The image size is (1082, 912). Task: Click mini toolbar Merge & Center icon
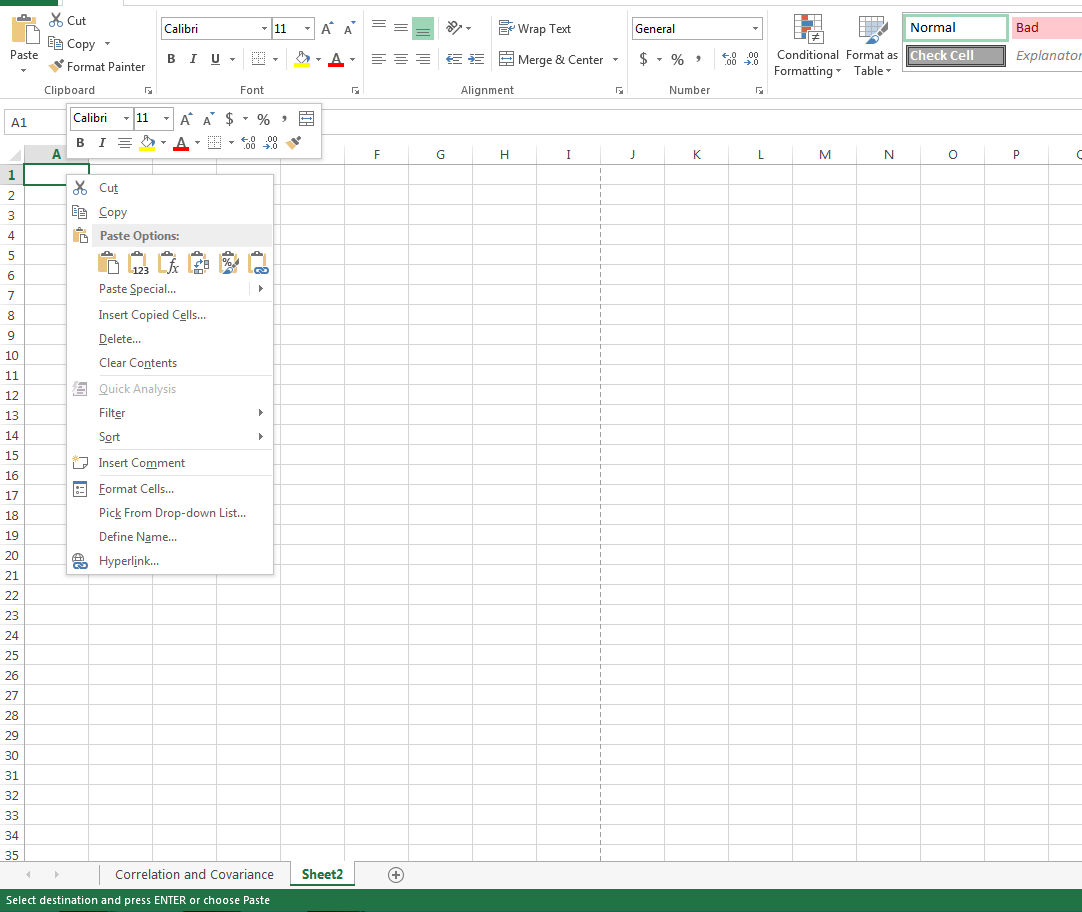[306, 119]
